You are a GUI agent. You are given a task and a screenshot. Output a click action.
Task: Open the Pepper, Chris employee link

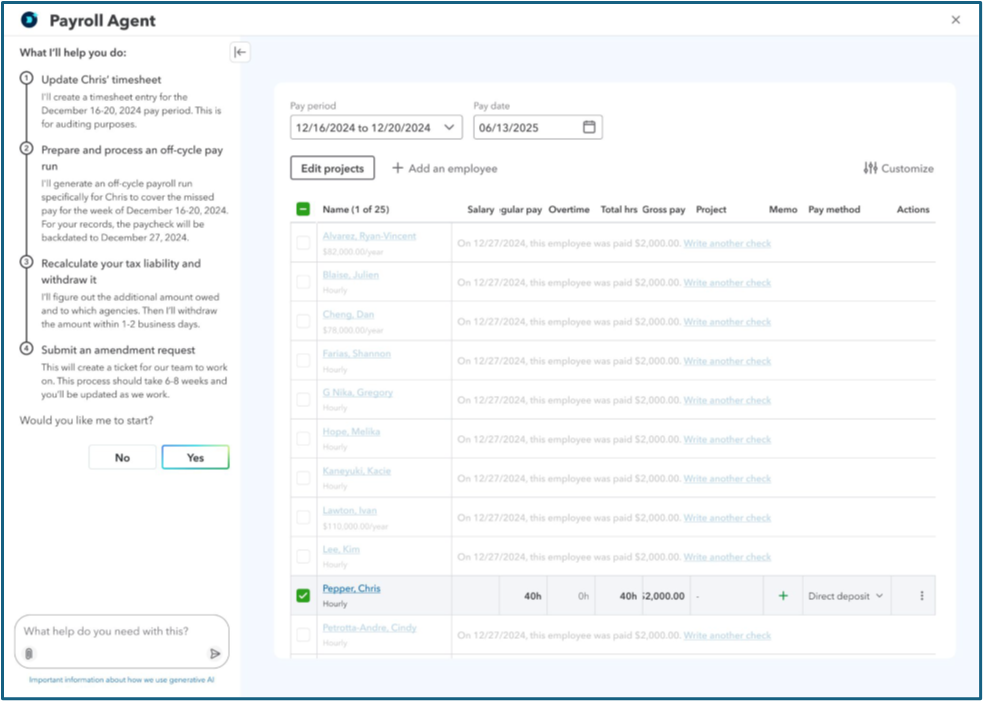[x=351, y=589]
